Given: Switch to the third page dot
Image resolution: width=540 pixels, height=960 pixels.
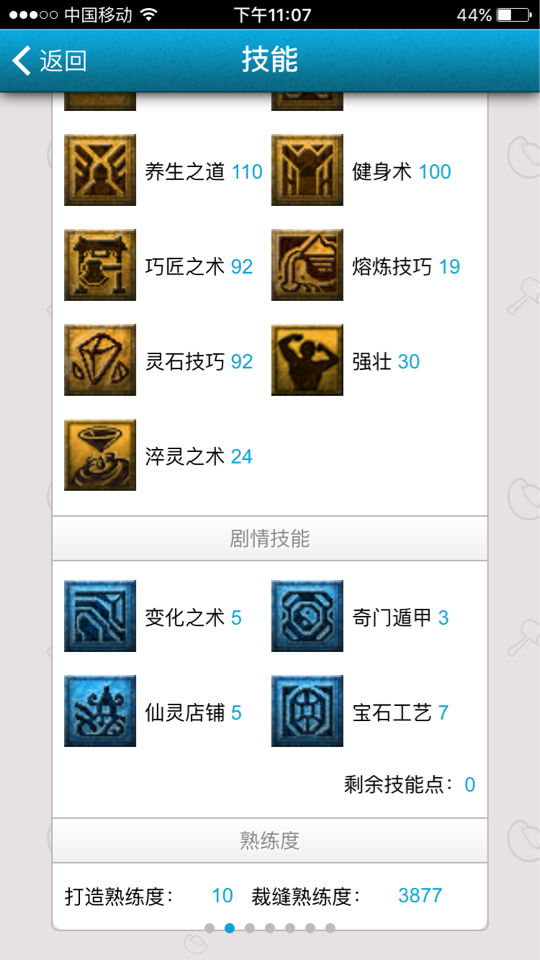Looking at the screenshot, I should pyautogui.click(x=250, y=928).
